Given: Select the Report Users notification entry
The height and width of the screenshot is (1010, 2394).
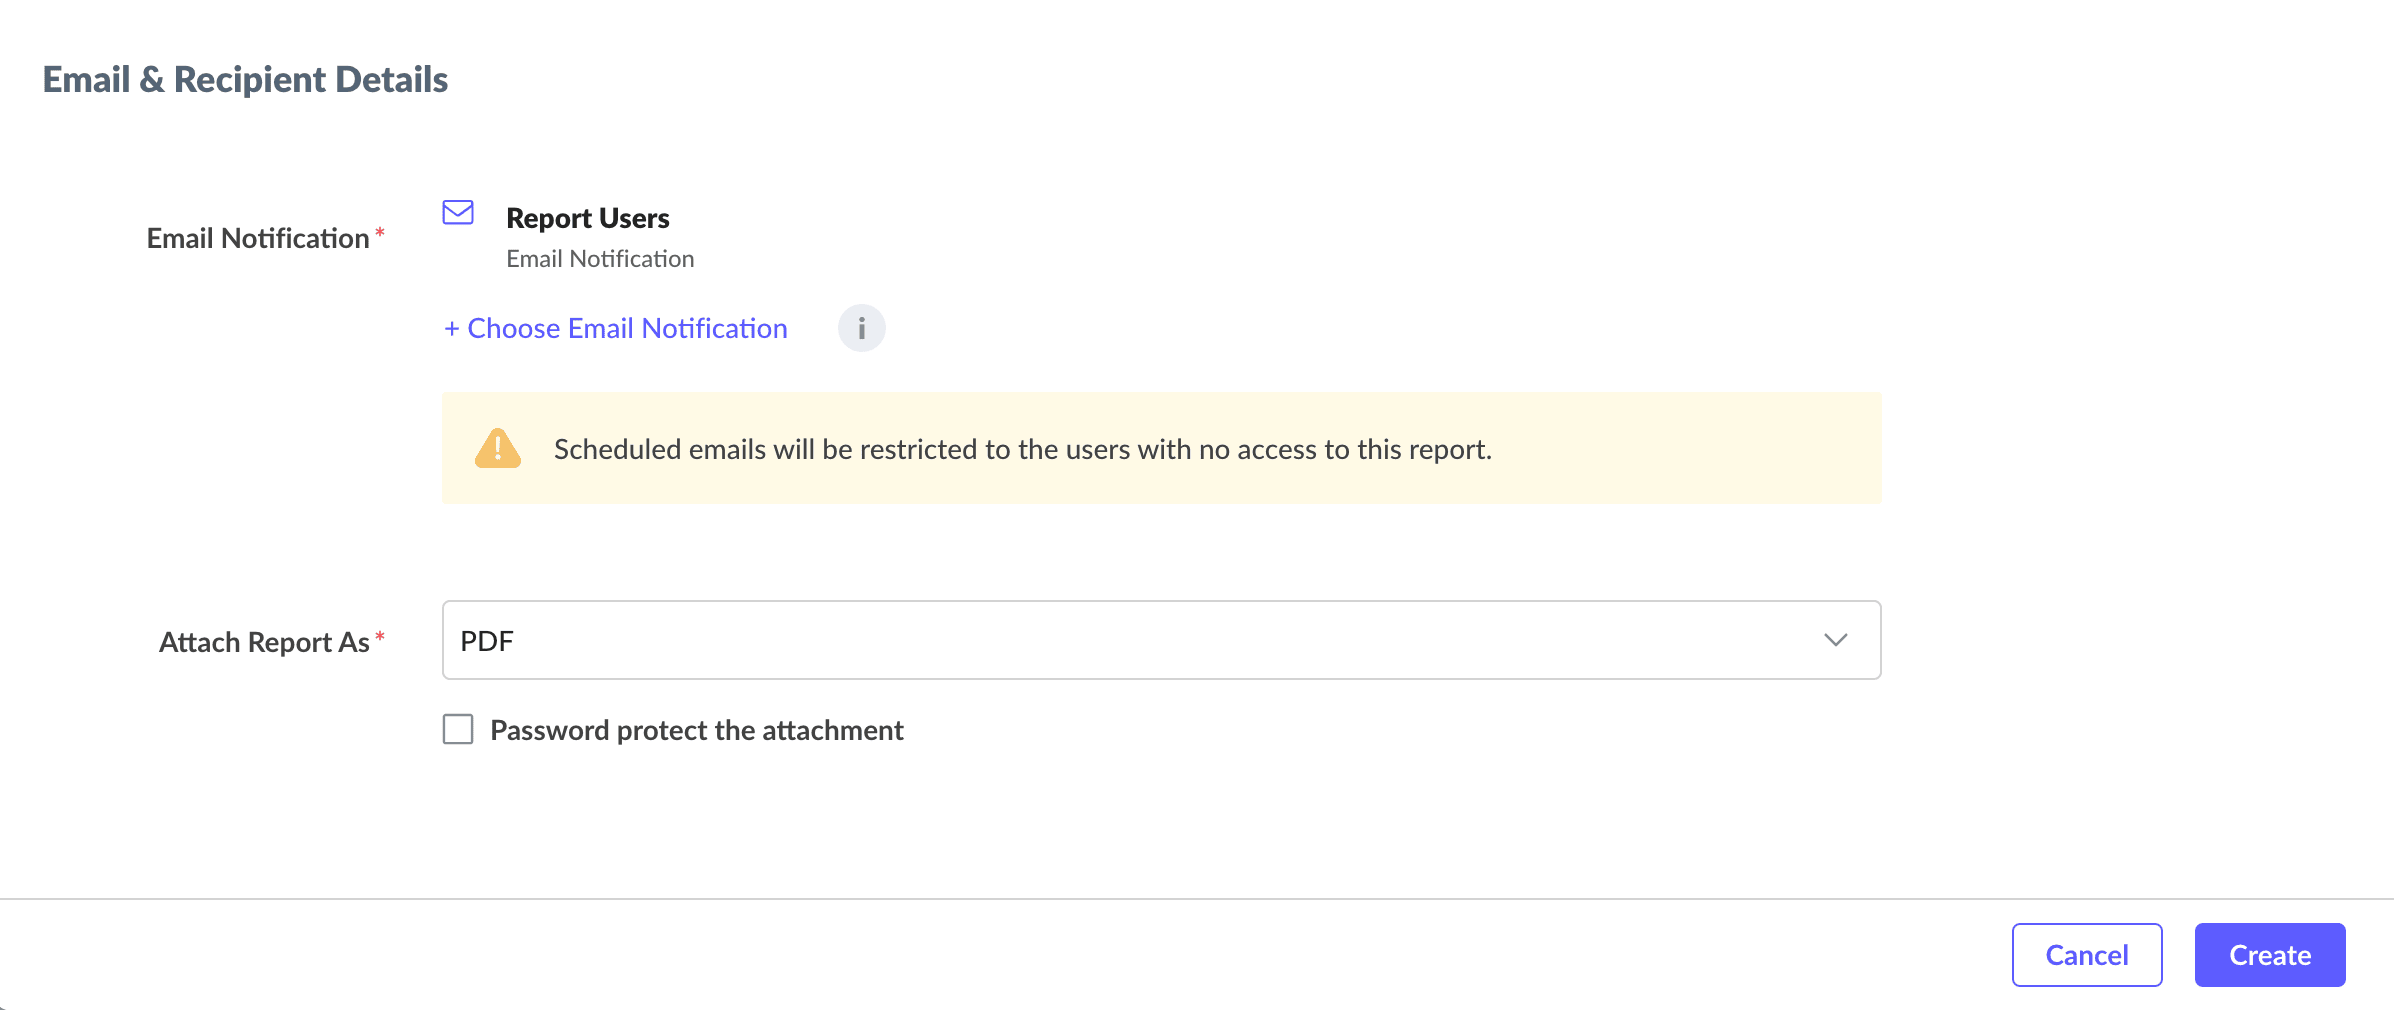Looking at the screenshot, I should click(x=588, y=218).
